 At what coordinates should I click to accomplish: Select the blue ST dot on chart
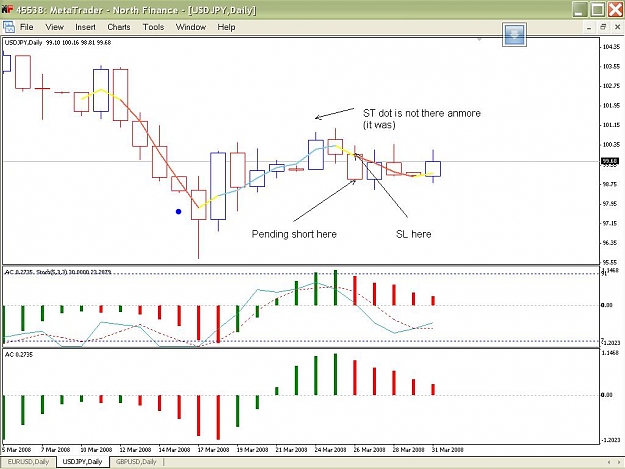pyautogui.click(x=179, y=212)
